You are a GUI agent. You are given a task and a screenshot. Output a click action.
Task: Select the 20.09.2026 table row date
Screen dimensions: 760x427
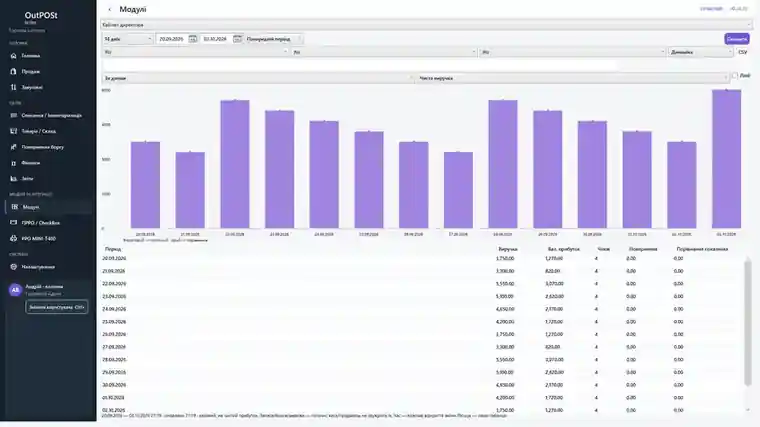coord(114,259)
